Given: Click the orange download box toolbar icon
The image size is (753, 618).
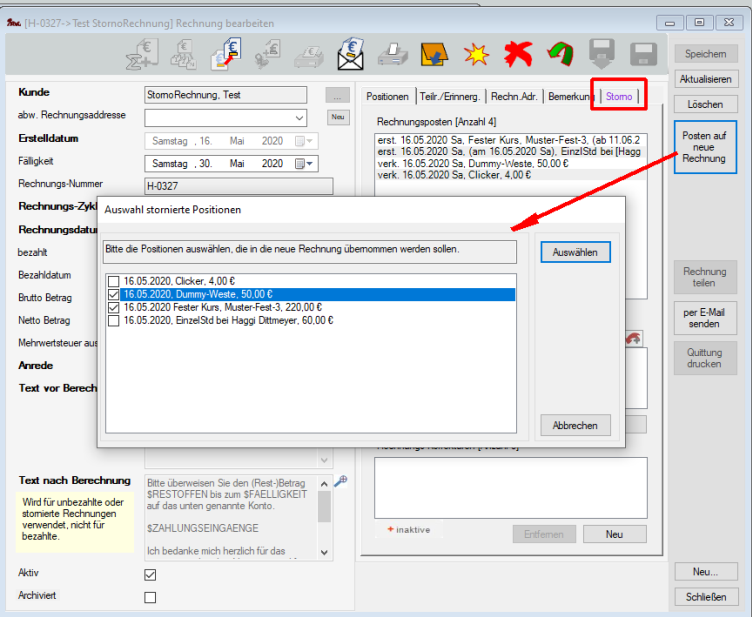Looking at the screenshot, I should 434,52.
